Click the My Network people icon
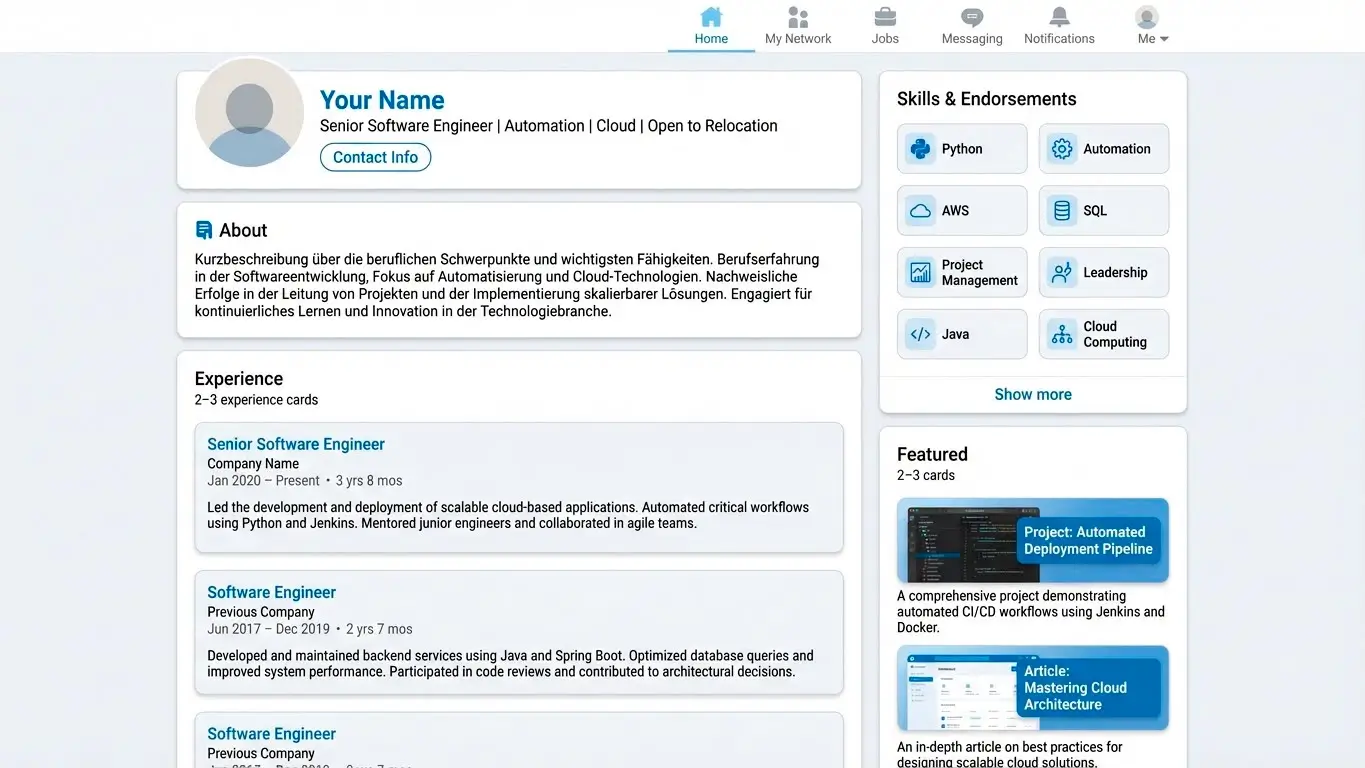Screen dimensions: 1365x768 797,17
